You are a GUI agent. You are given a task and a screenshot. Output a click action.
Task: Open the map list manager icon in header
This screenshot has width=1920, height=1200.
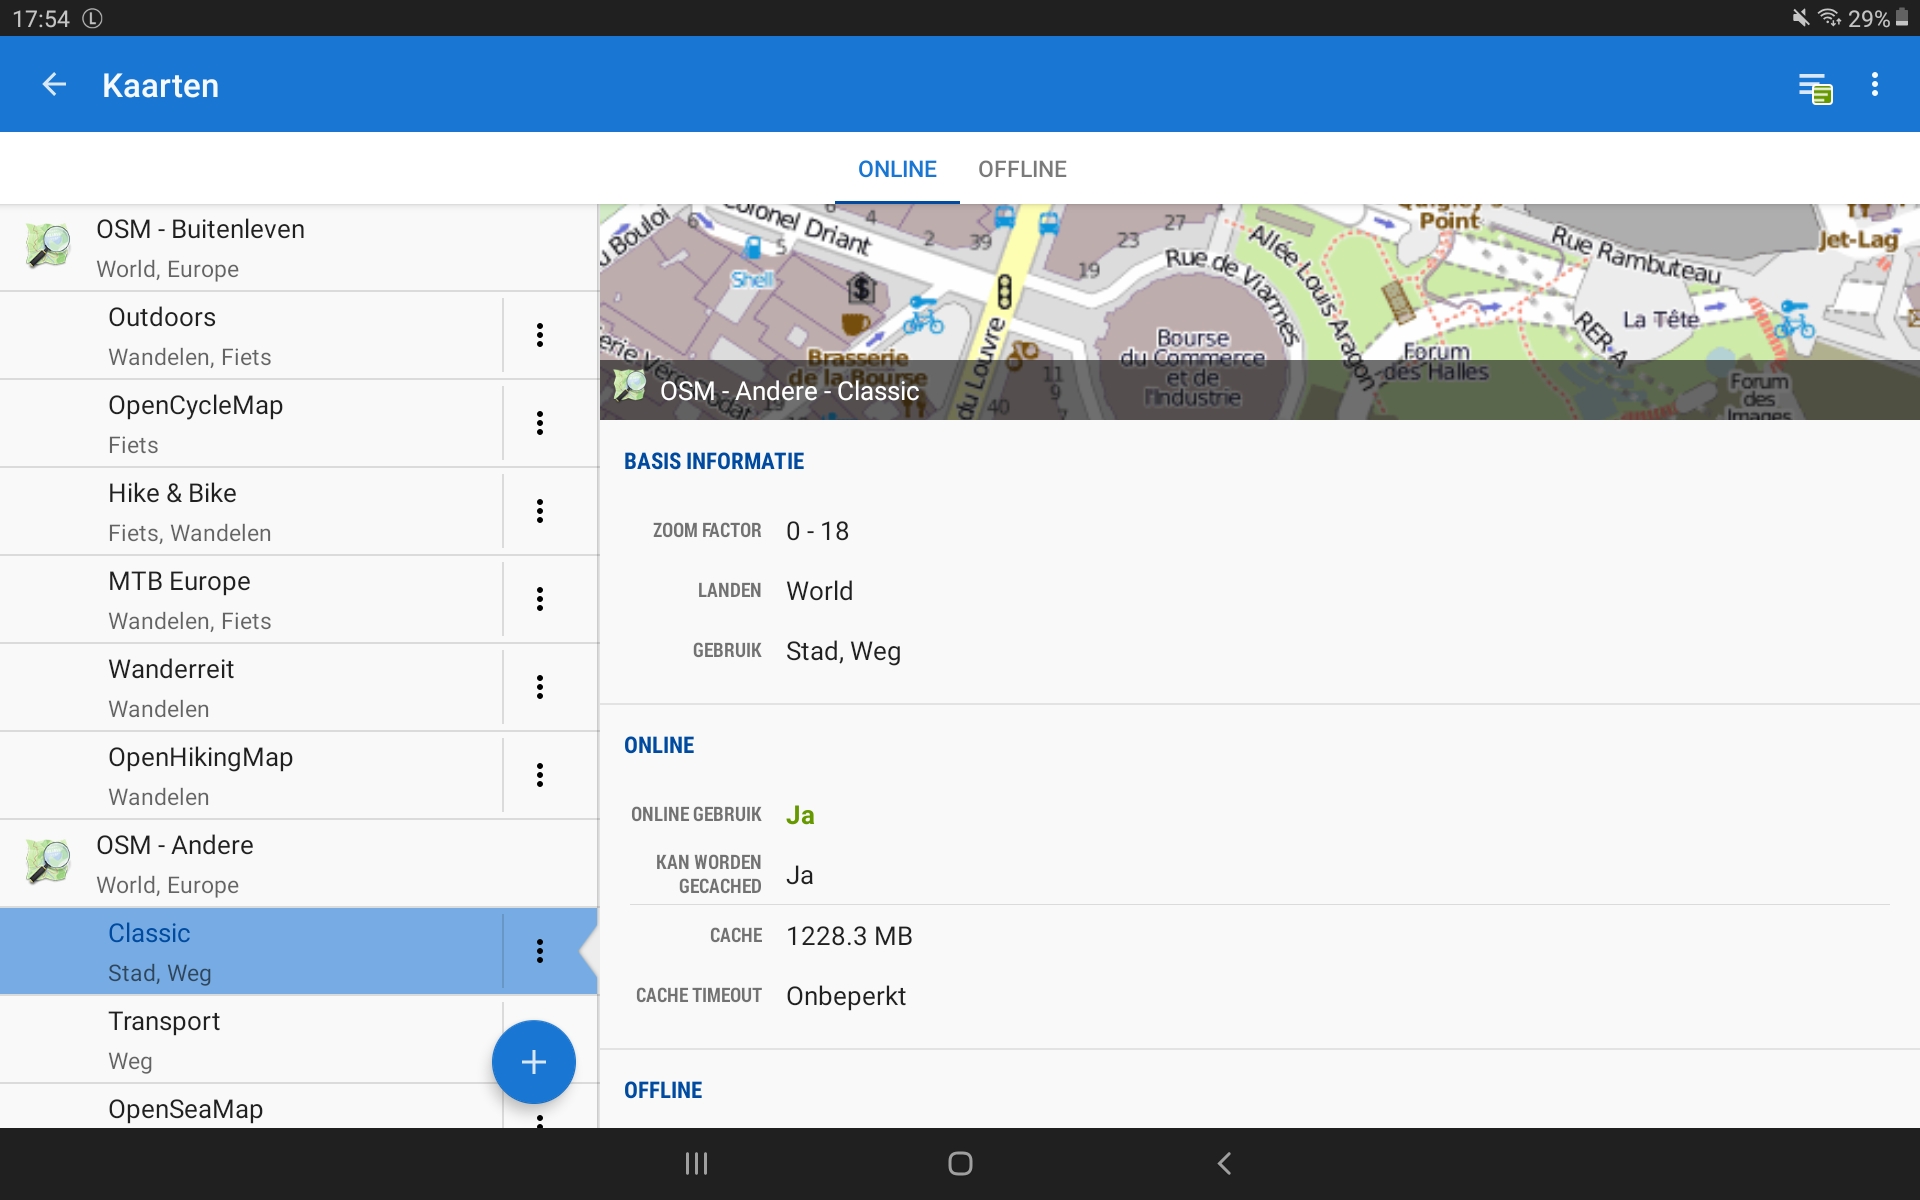(x=1814, y=87)
